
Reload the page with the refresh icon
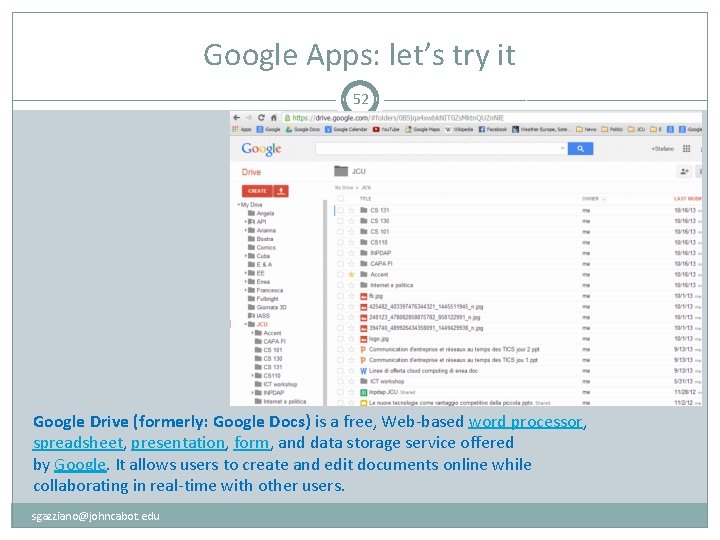[261, 118]
